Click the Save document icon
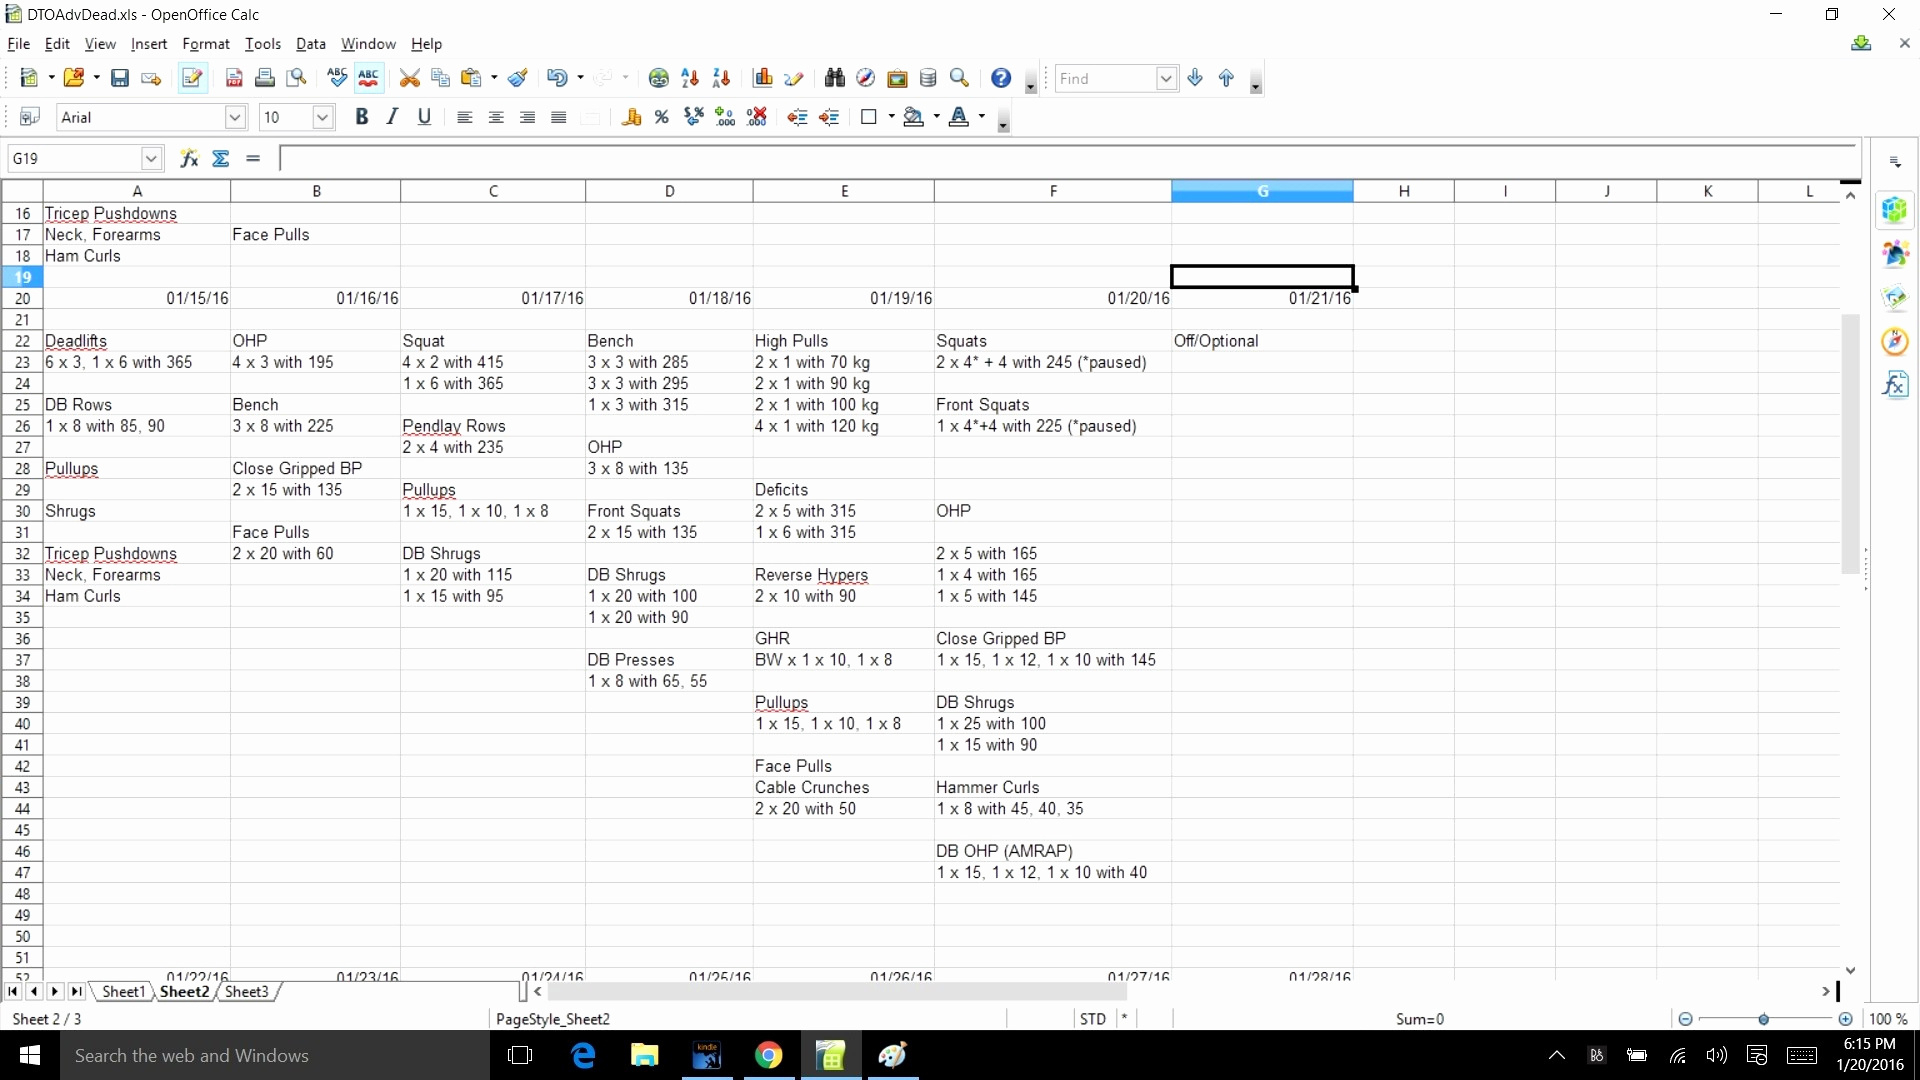This screenshot has height=1080, width=1920. click(x=120, y=78)
